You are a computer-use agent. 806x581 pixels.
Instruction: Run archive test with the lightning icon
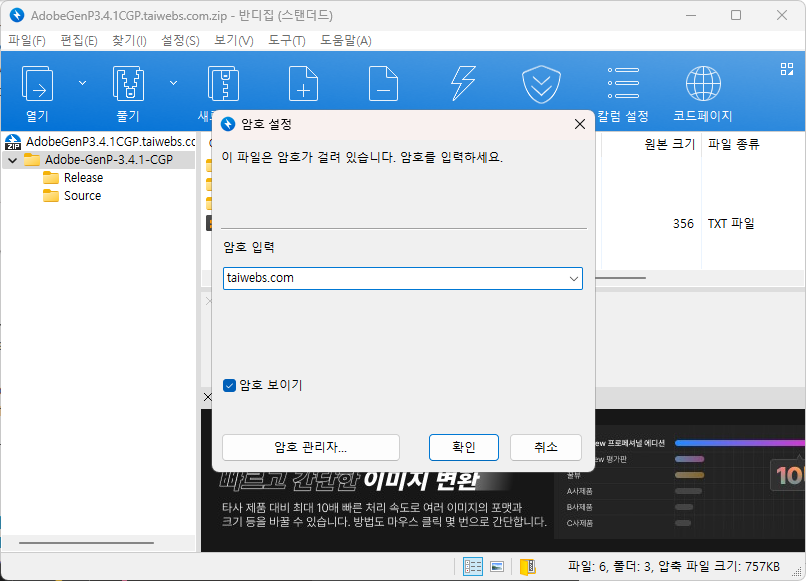click(463, 83)
